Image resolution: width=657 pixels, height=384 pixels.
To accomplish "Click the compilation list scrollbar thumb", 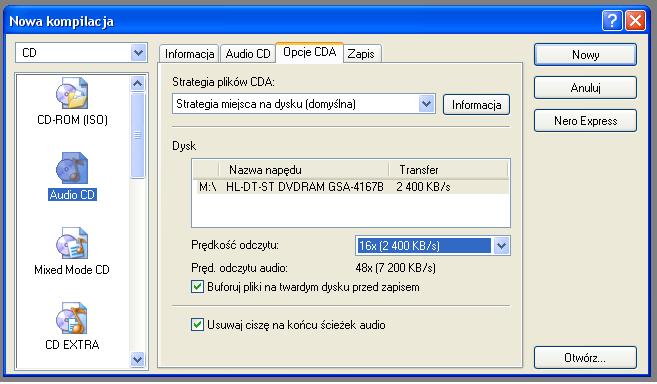I will coord(137,135).
